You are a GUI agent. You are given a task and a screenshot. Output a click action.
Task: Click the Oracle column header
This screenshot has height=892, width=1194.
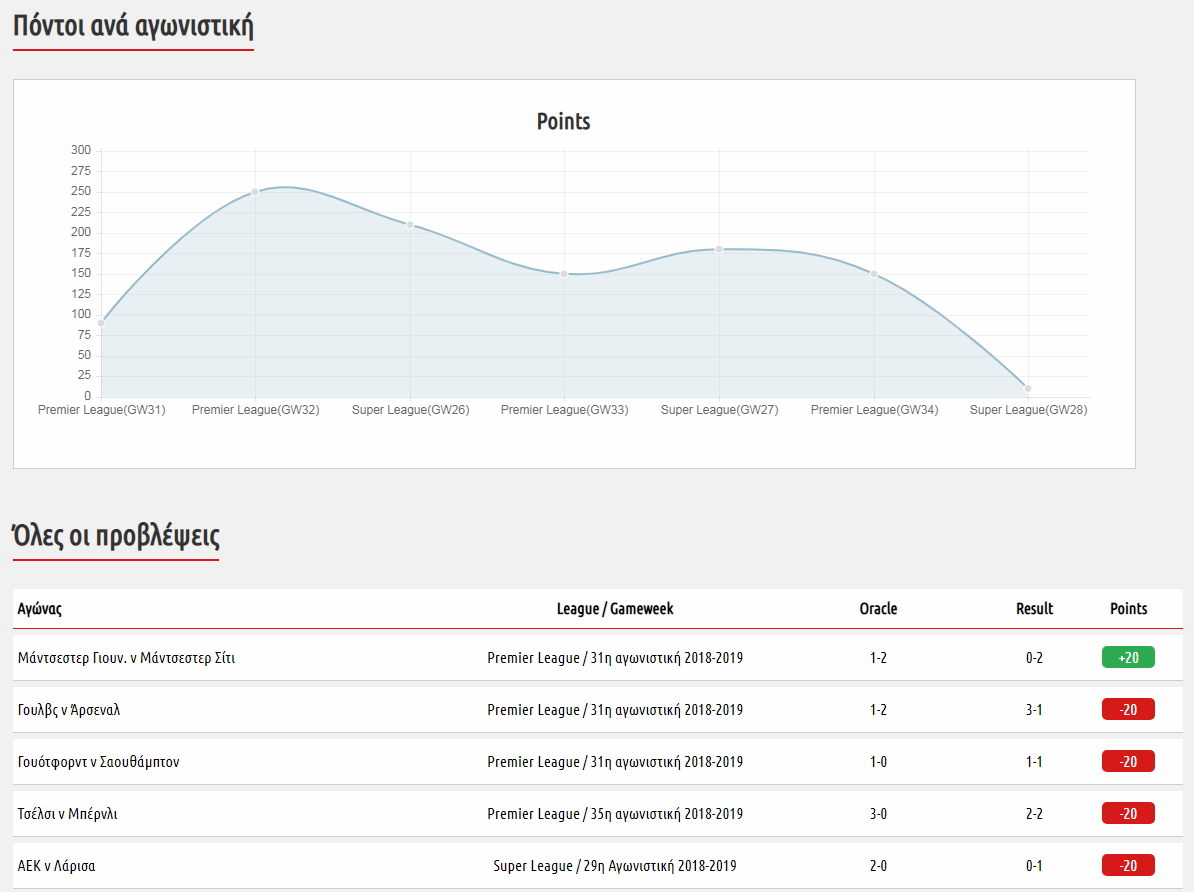[878, 609]
